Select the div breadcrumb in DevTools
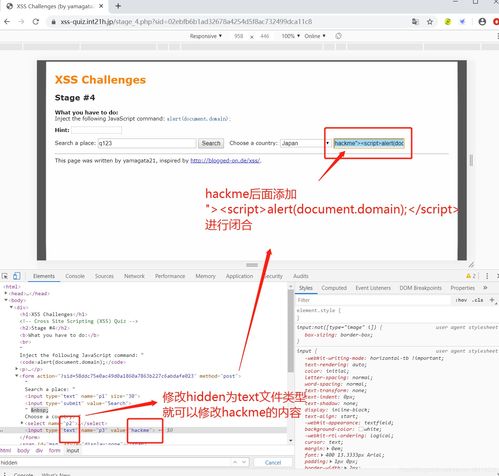The height and width of the screenshot is (476, 499). click(39, 450)
